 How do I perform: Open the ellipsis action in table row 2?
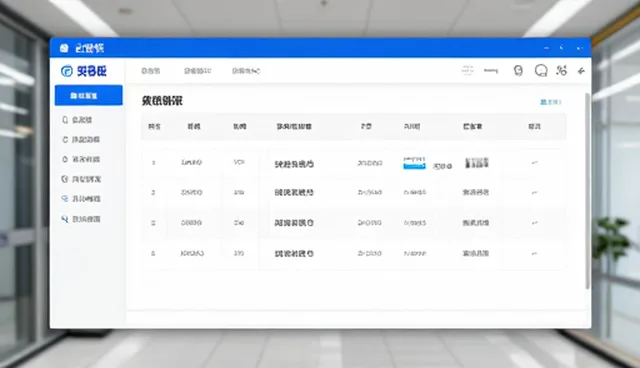pos(534,192)
